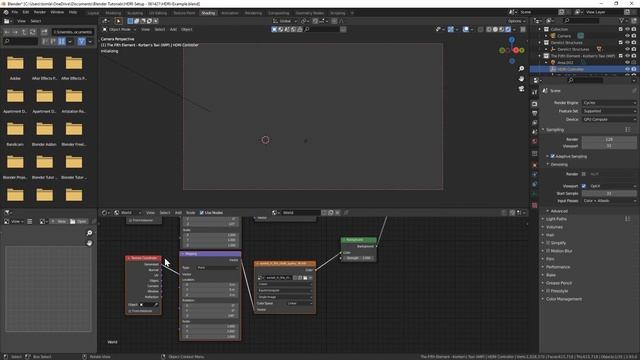The width and height of the screenshot is (640, 360).
Task: Open the viewport Options dropdown
Action: click(516, 21)
